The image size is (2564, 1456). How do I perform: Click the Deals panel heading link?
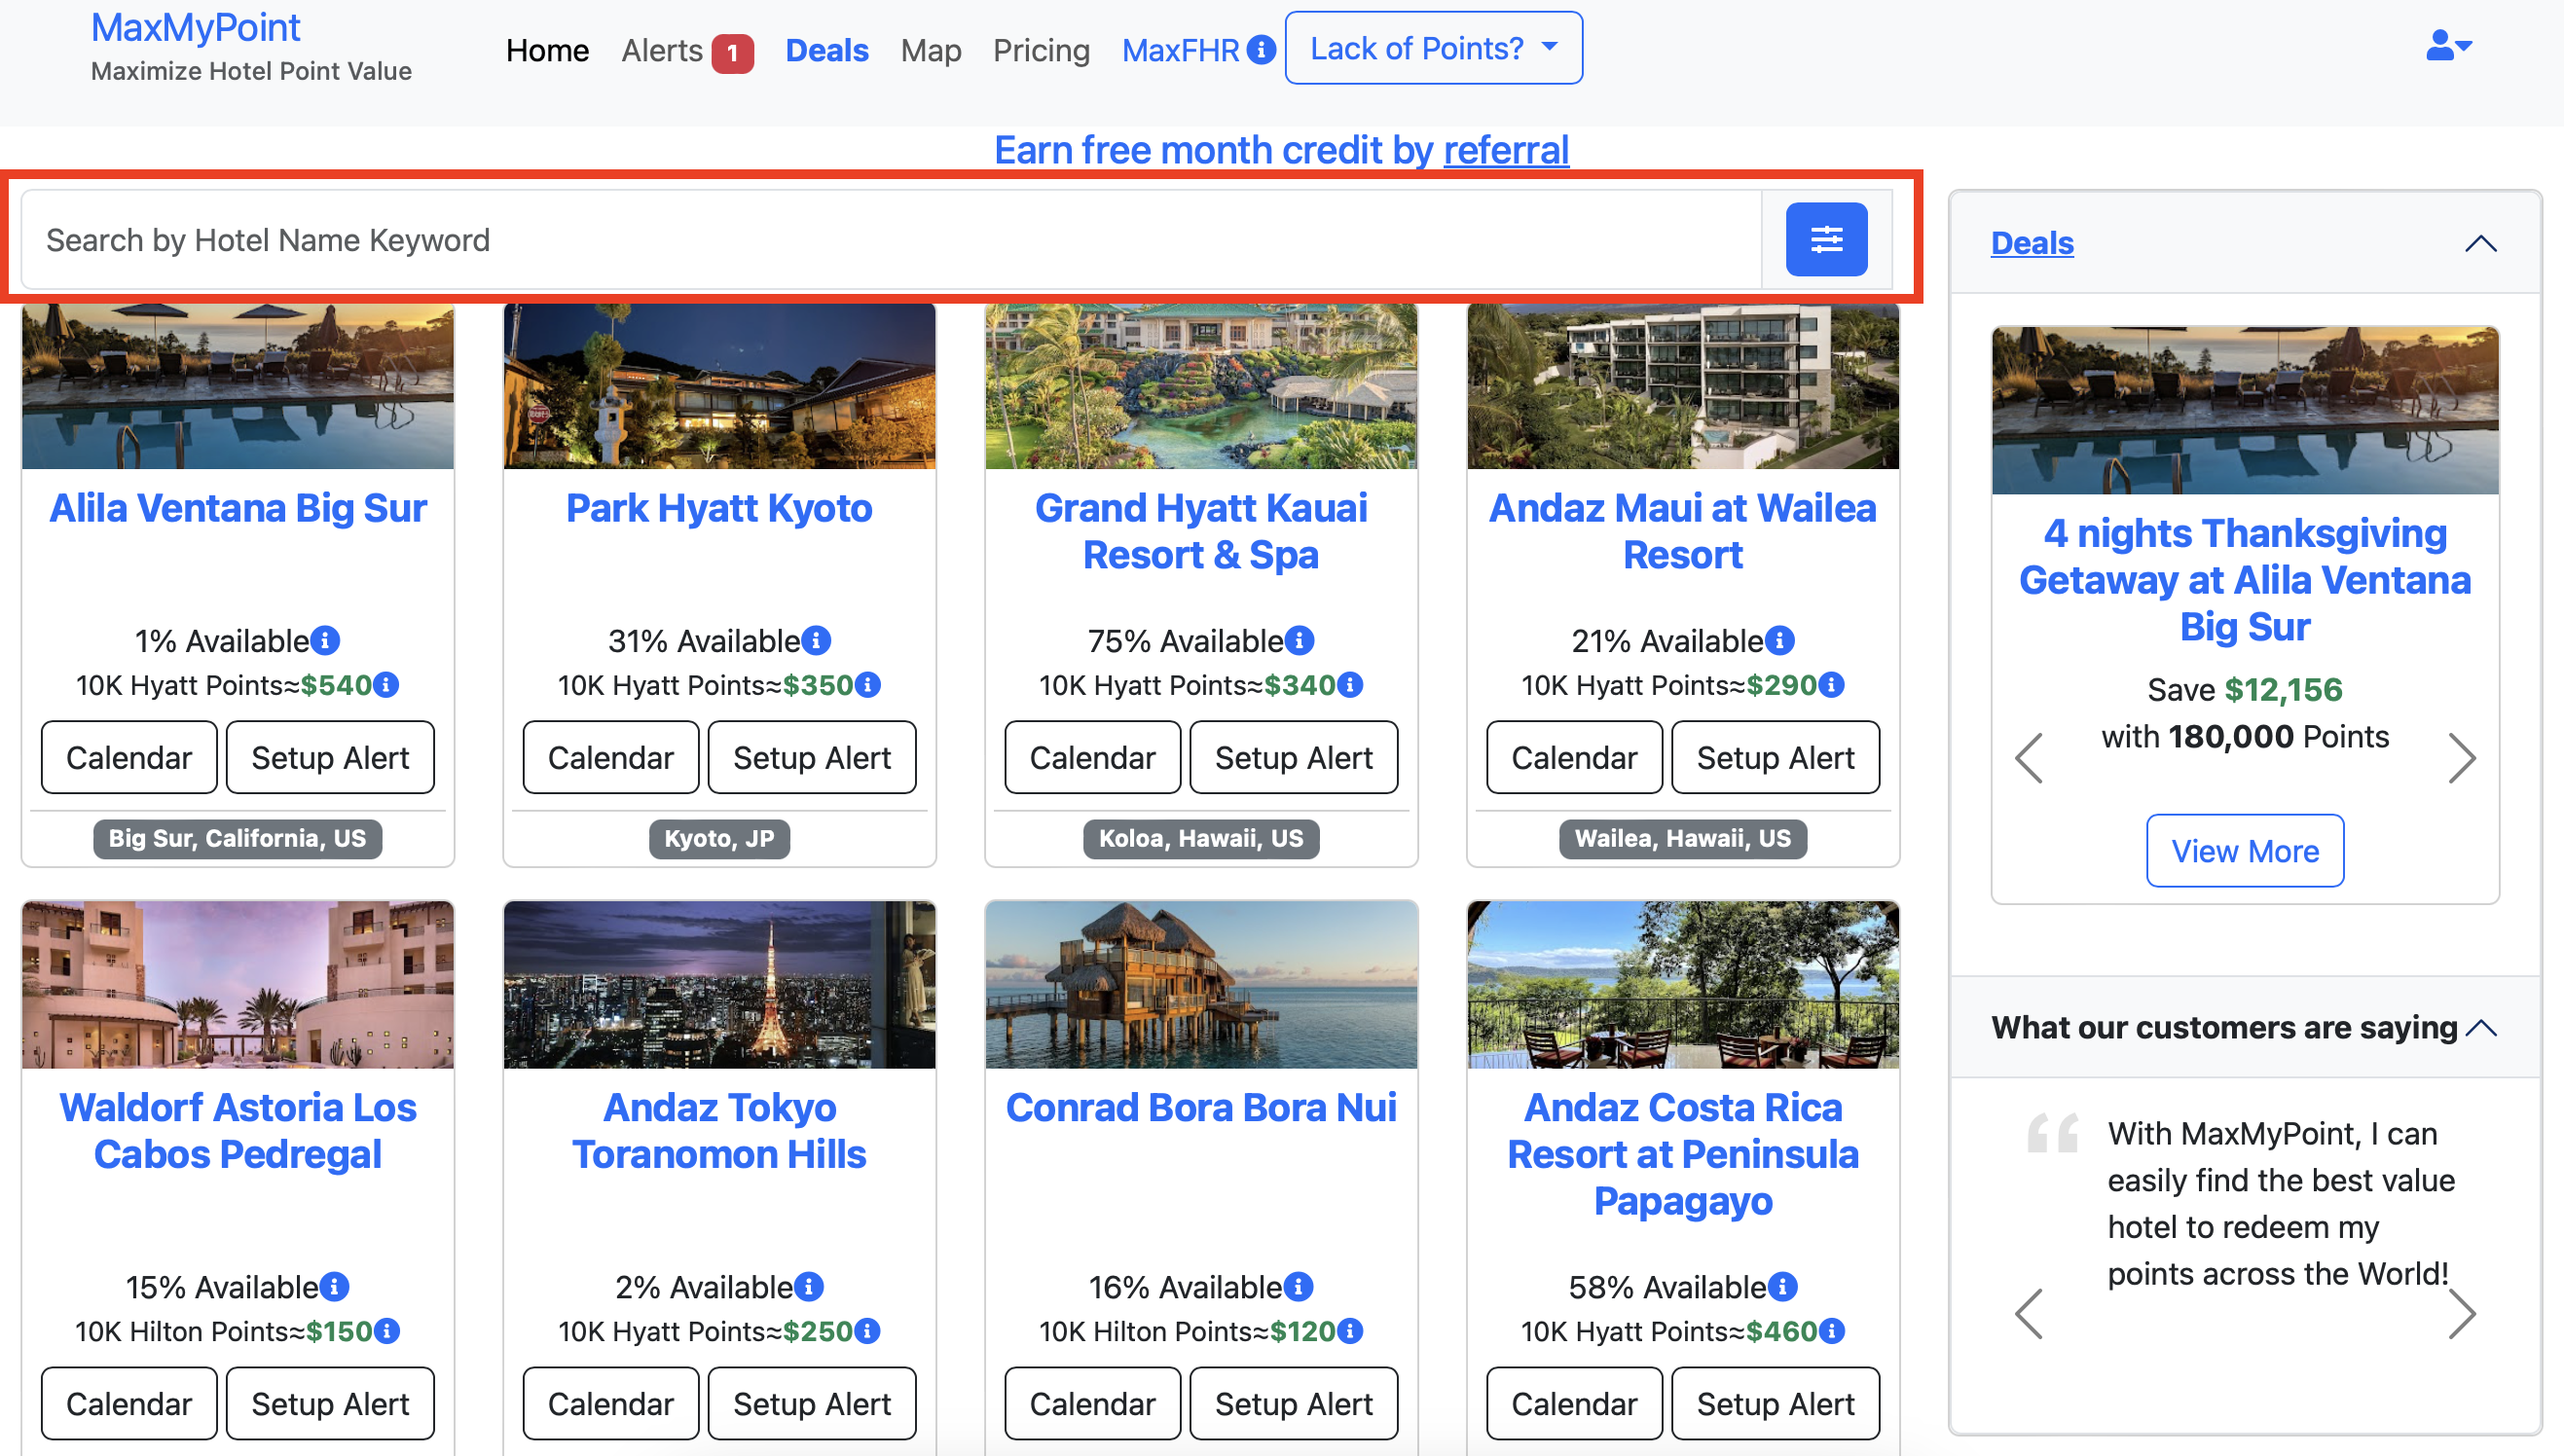pyautogui.click(x=2032, y=243)
